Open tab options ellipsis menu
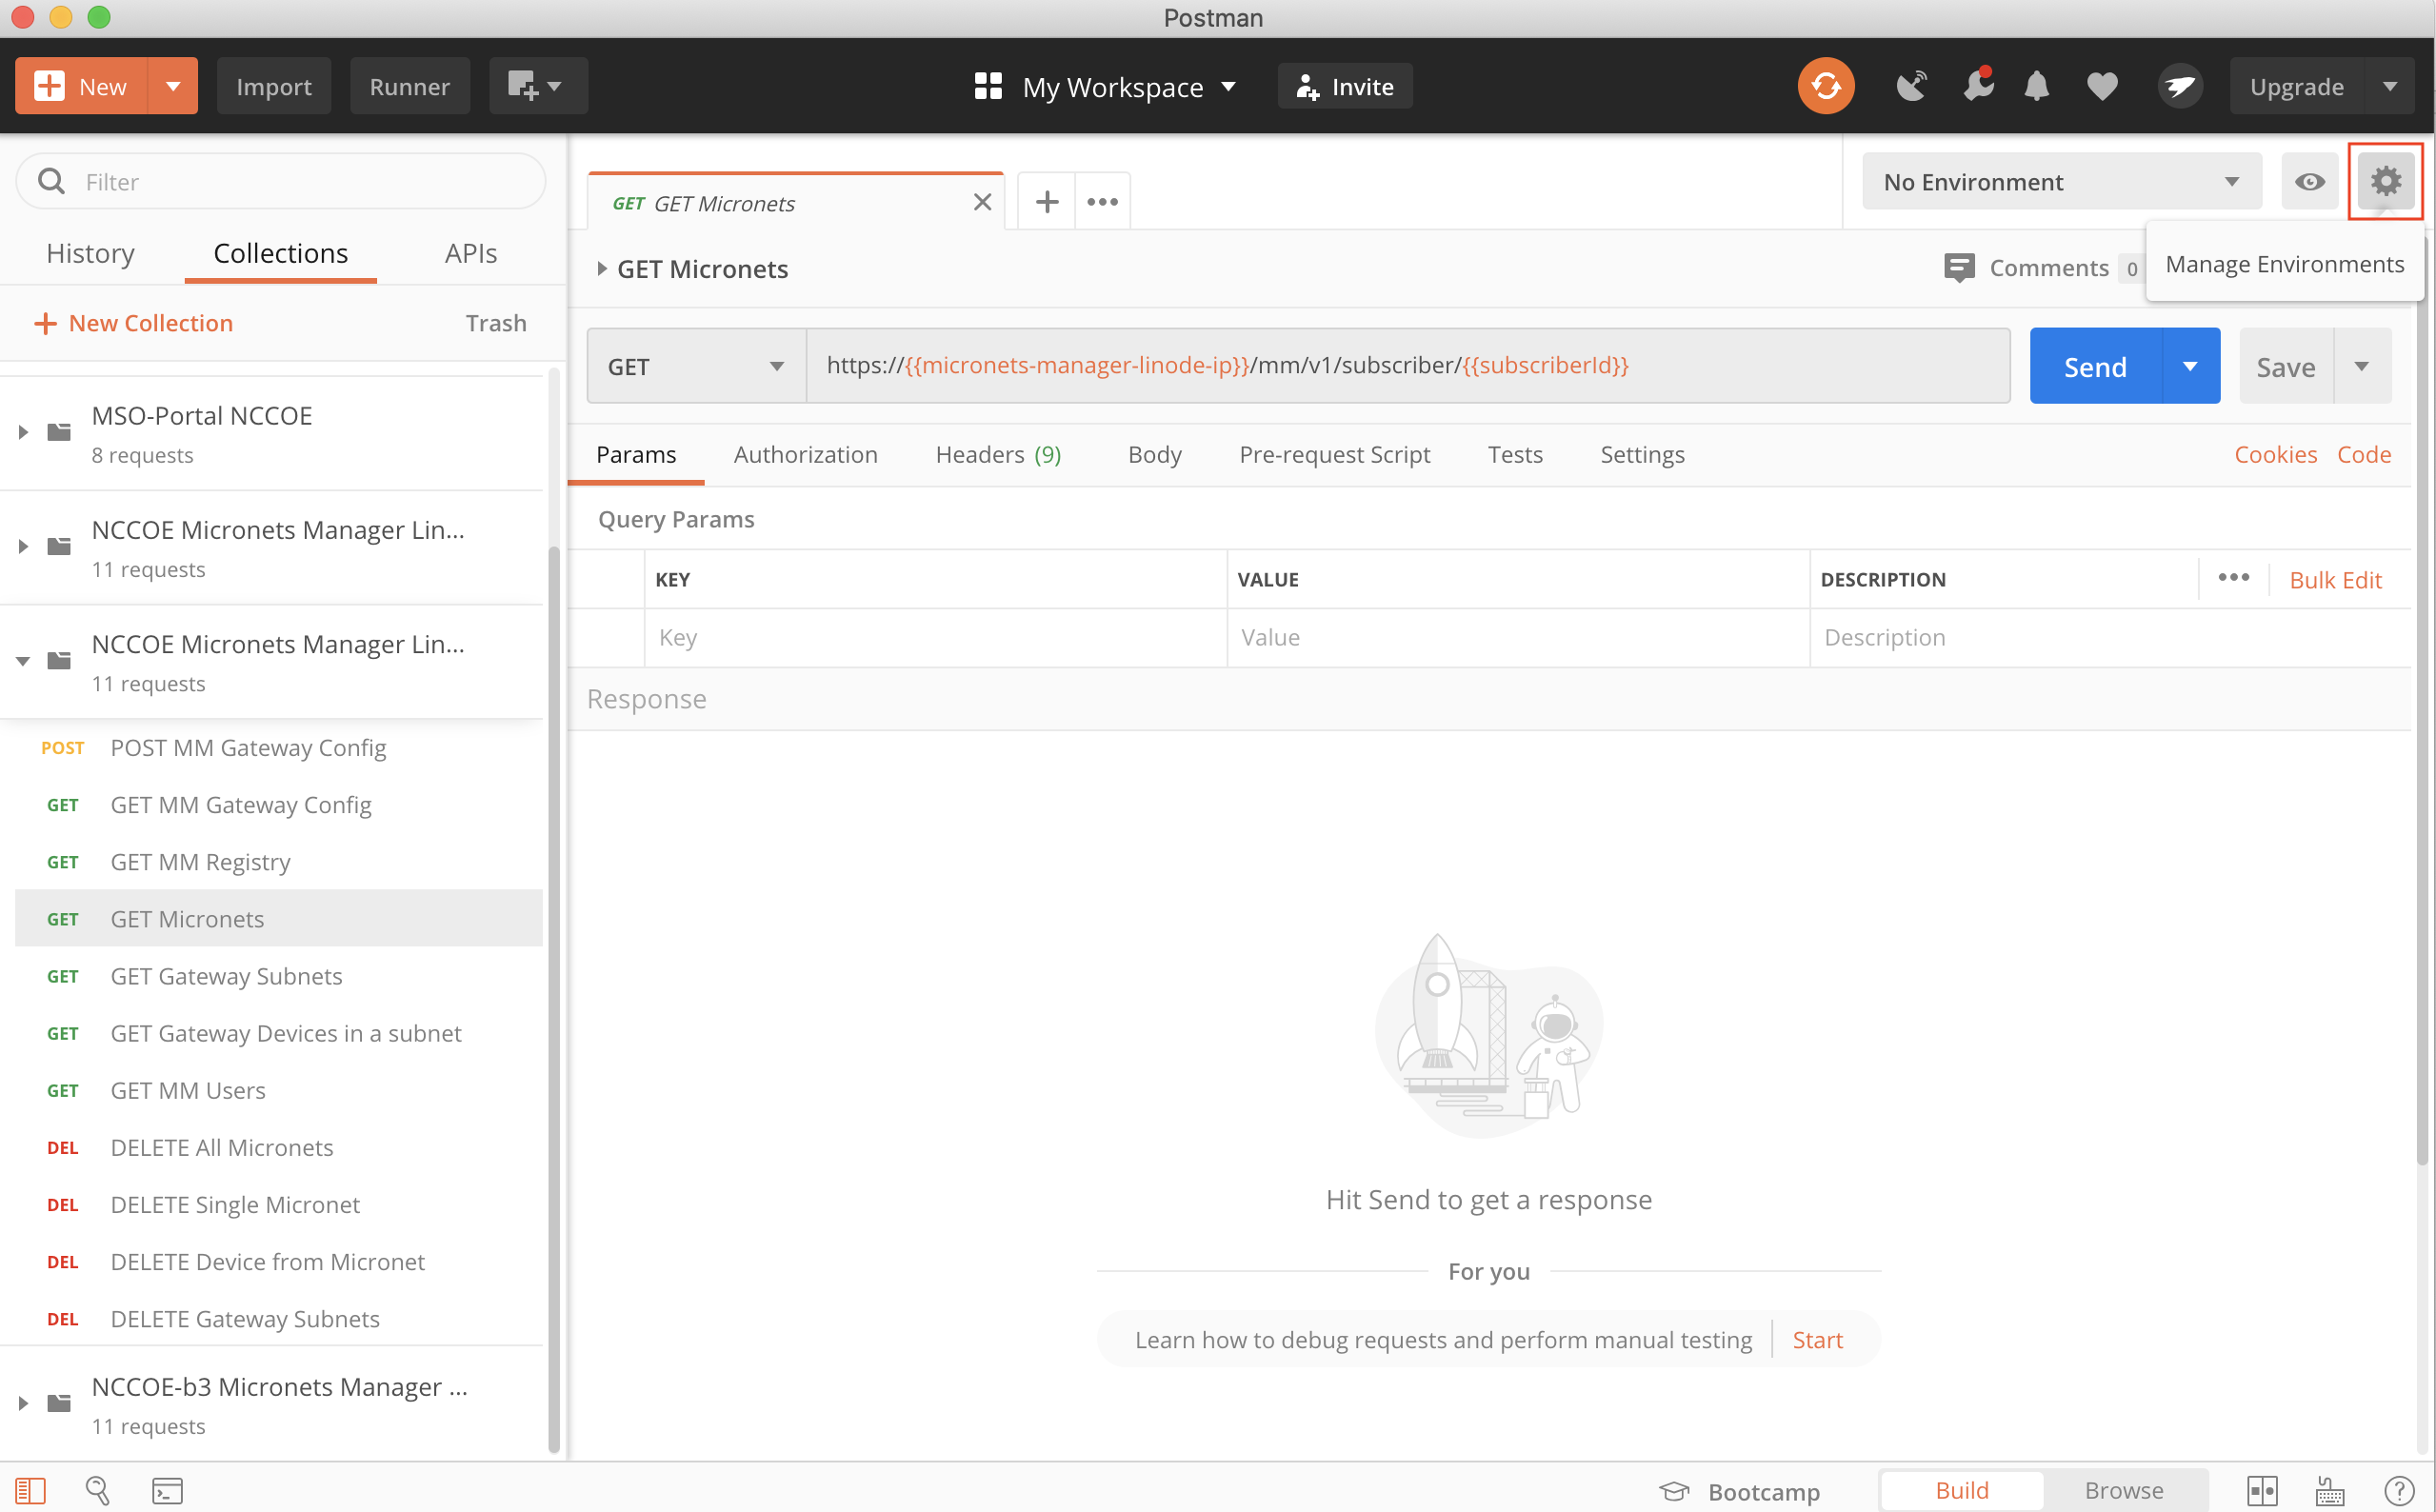 pos(1102,202)
